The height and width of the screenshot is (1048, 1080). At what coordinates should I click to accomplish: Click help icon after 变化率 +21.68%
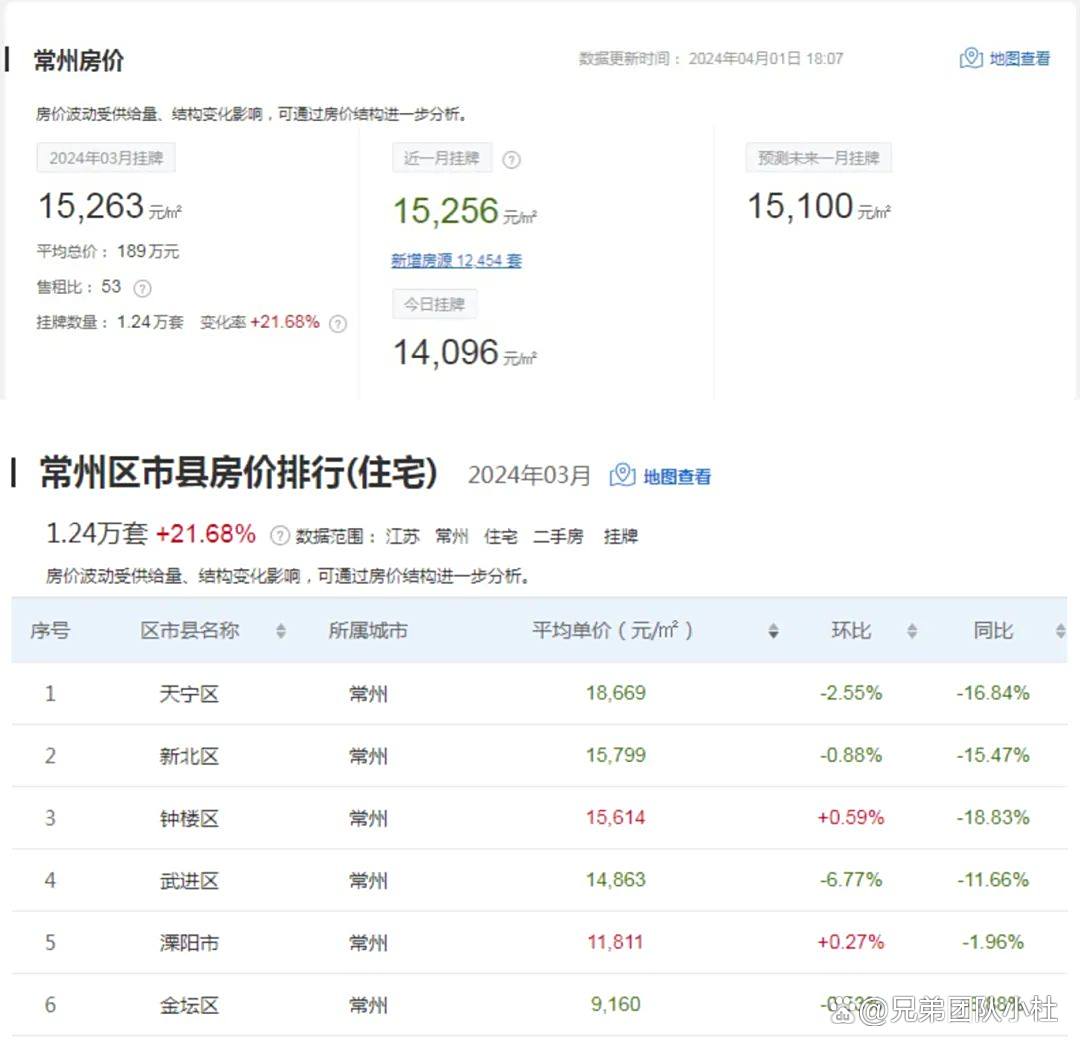(338, 323)
